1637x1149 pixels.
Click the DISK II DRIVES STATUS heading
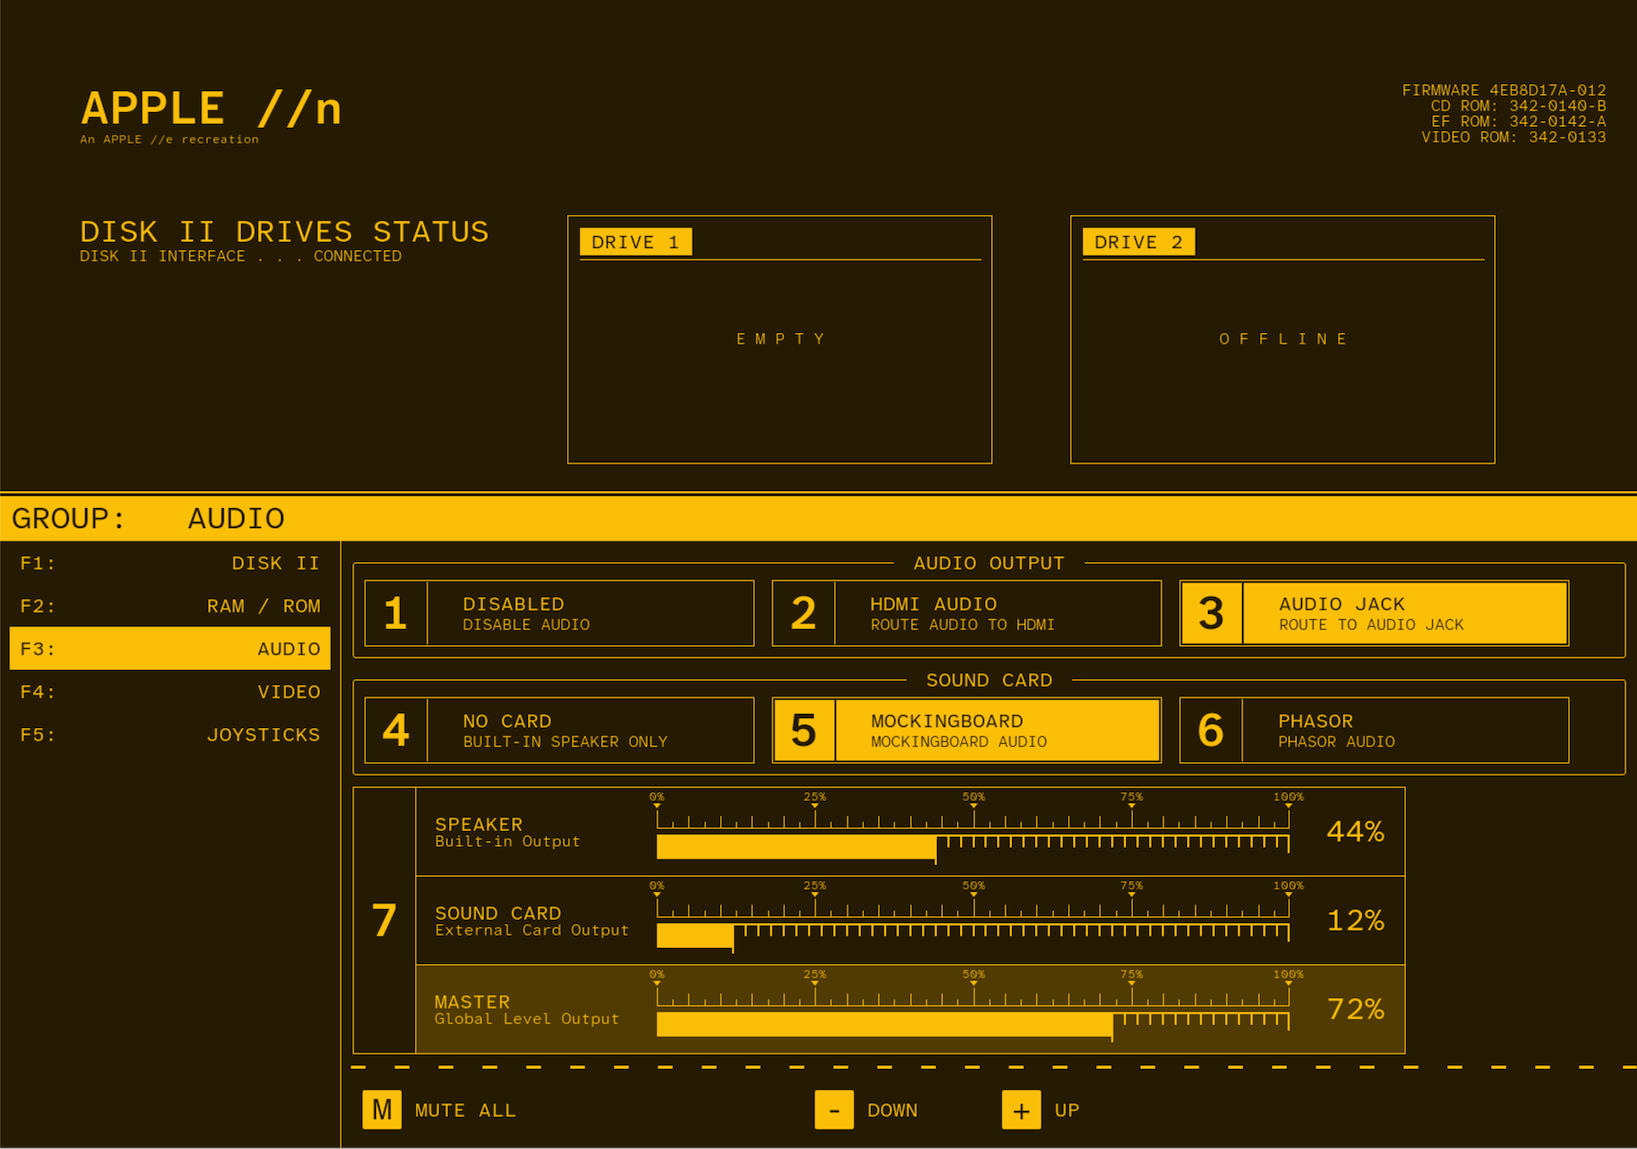[284, 232]
